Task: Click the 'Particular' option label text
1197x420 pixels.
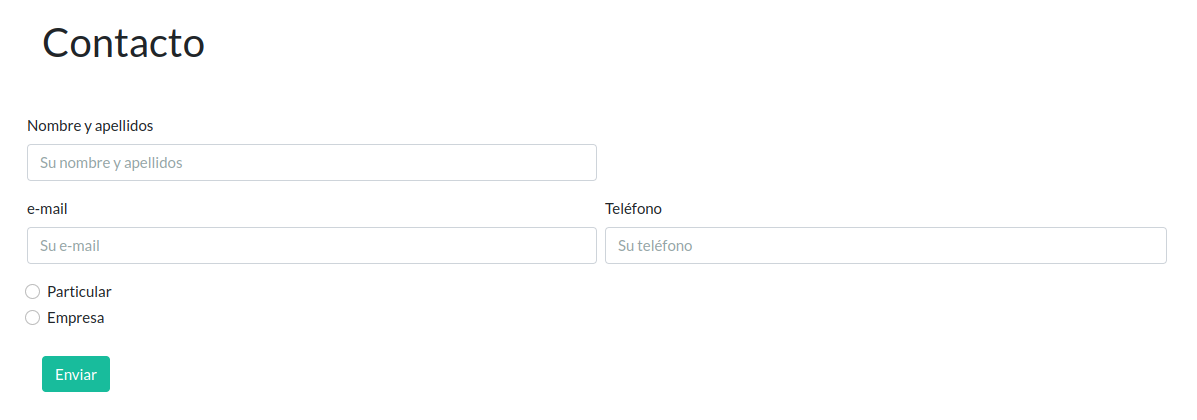Action: click(79, 292)
